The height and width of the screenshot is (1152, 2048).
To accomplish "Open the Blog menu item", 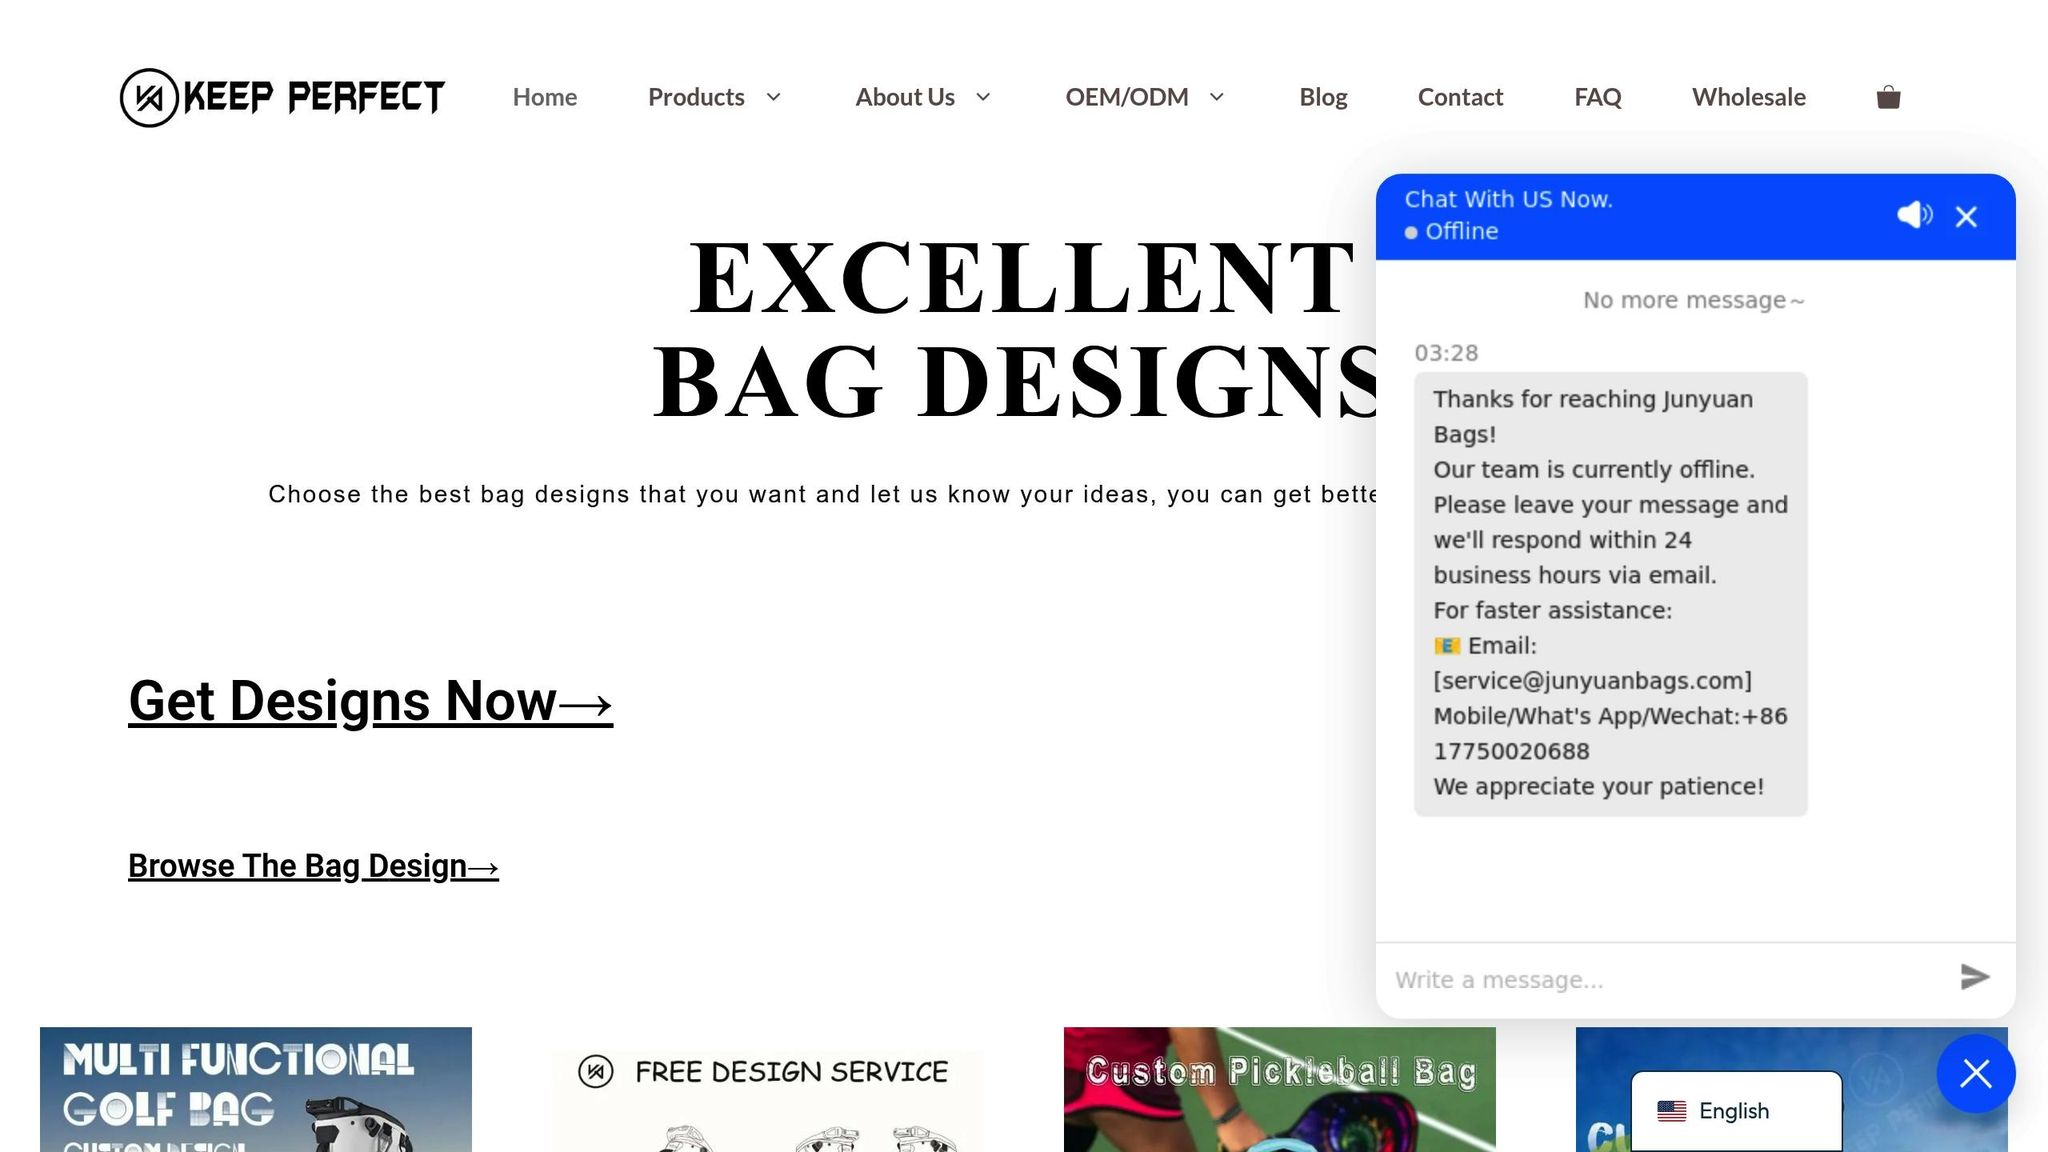I will pyautogui.click(x=1323, y=97).
